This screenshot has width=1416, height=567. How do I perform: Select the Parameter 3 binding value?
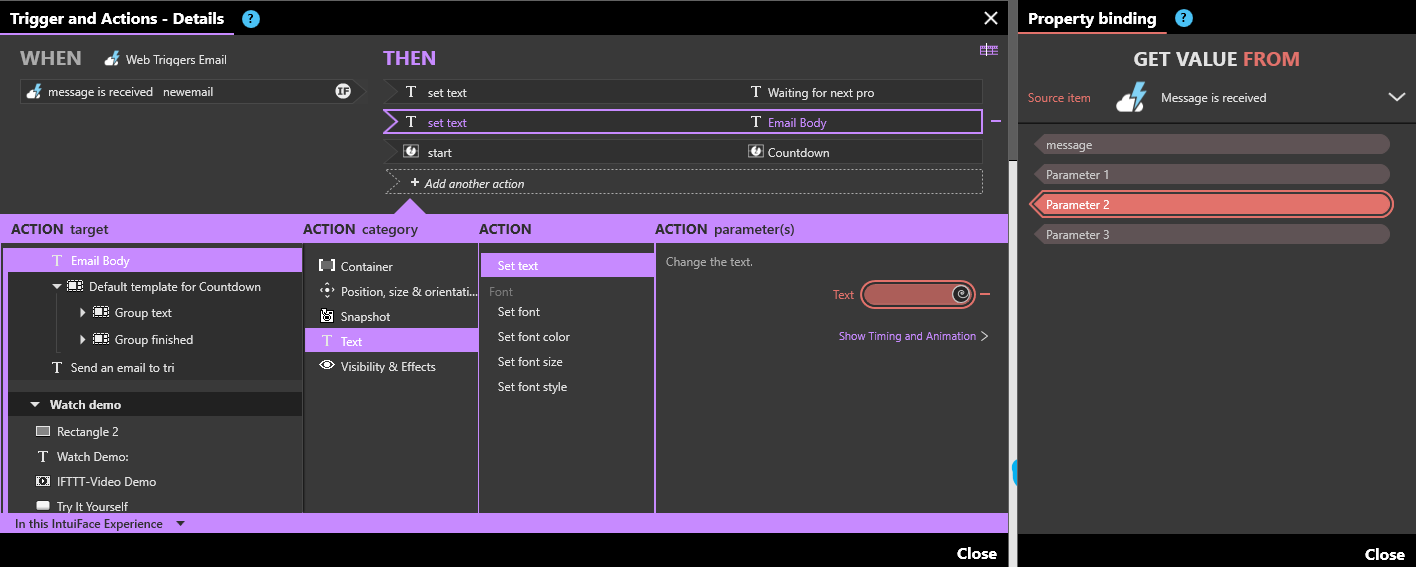1212,235
